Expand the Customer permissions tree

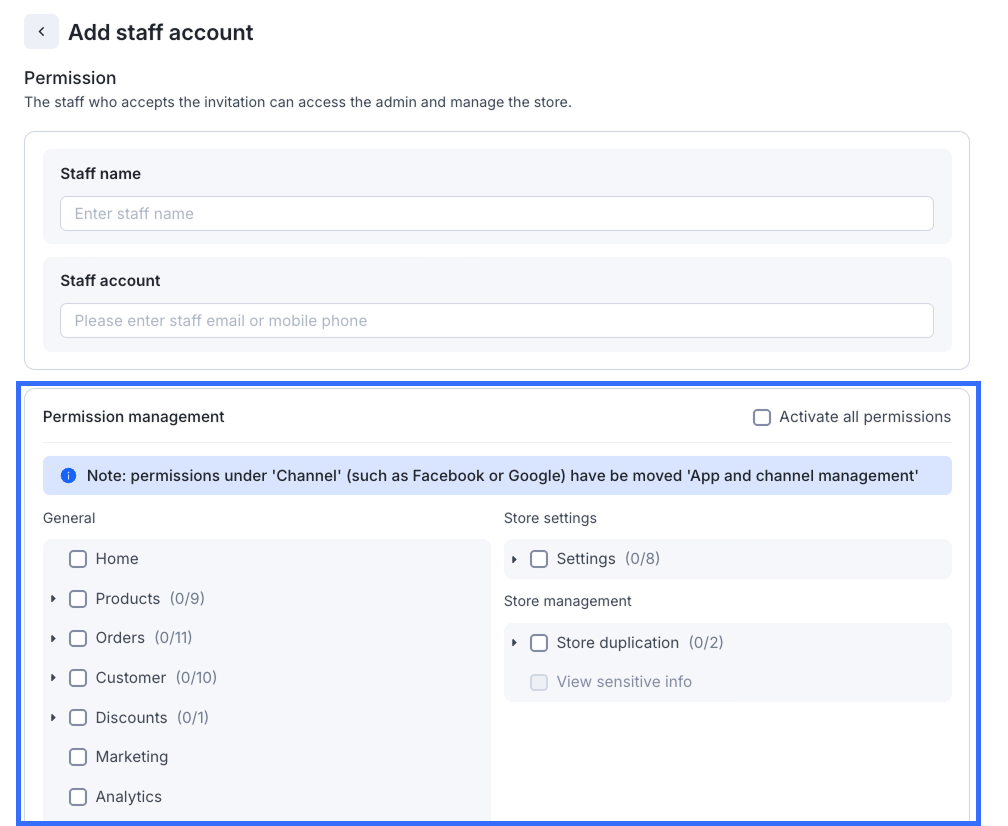[53, 678]
